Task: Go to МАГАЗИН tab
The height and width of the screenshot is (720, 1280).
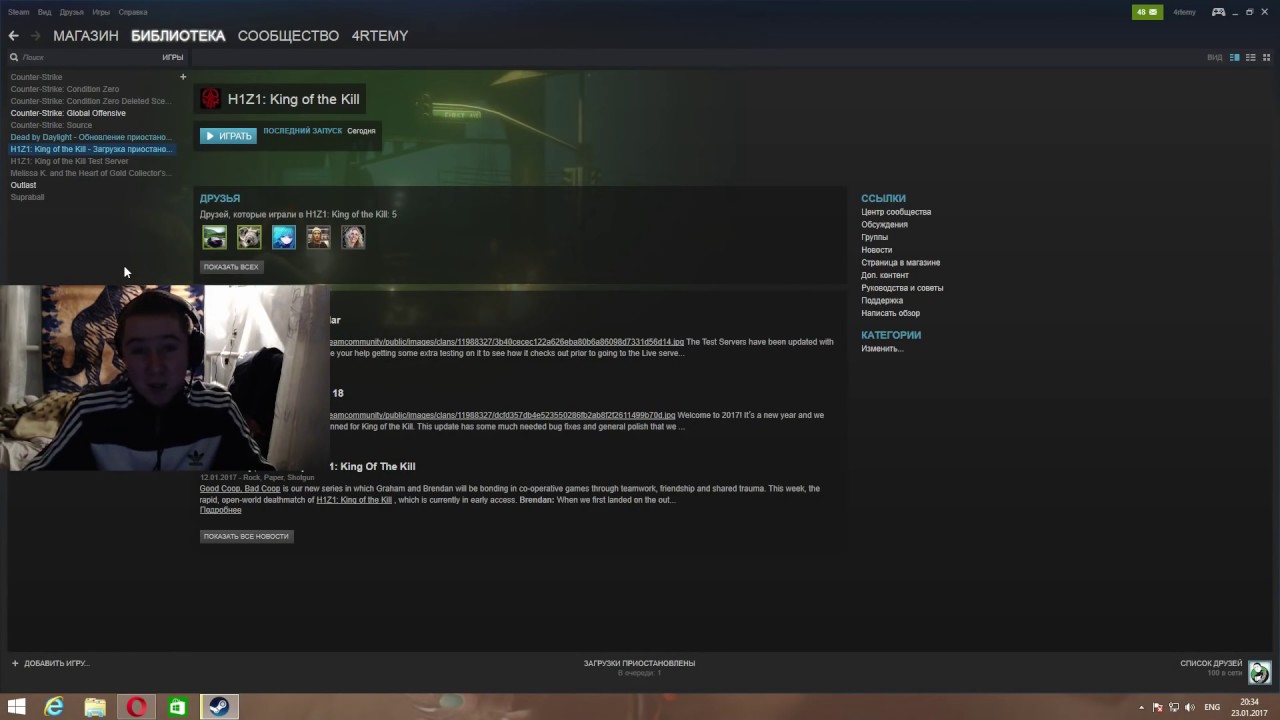Action: click(x=86, y=36)
